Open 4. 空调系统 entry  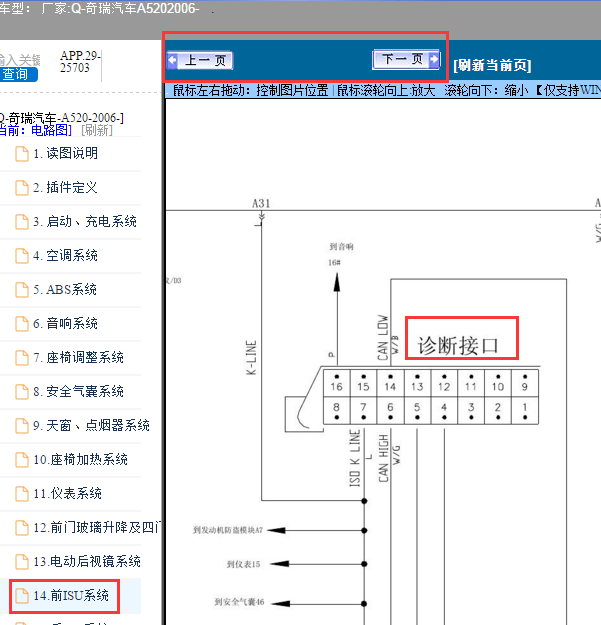[65, 256]
